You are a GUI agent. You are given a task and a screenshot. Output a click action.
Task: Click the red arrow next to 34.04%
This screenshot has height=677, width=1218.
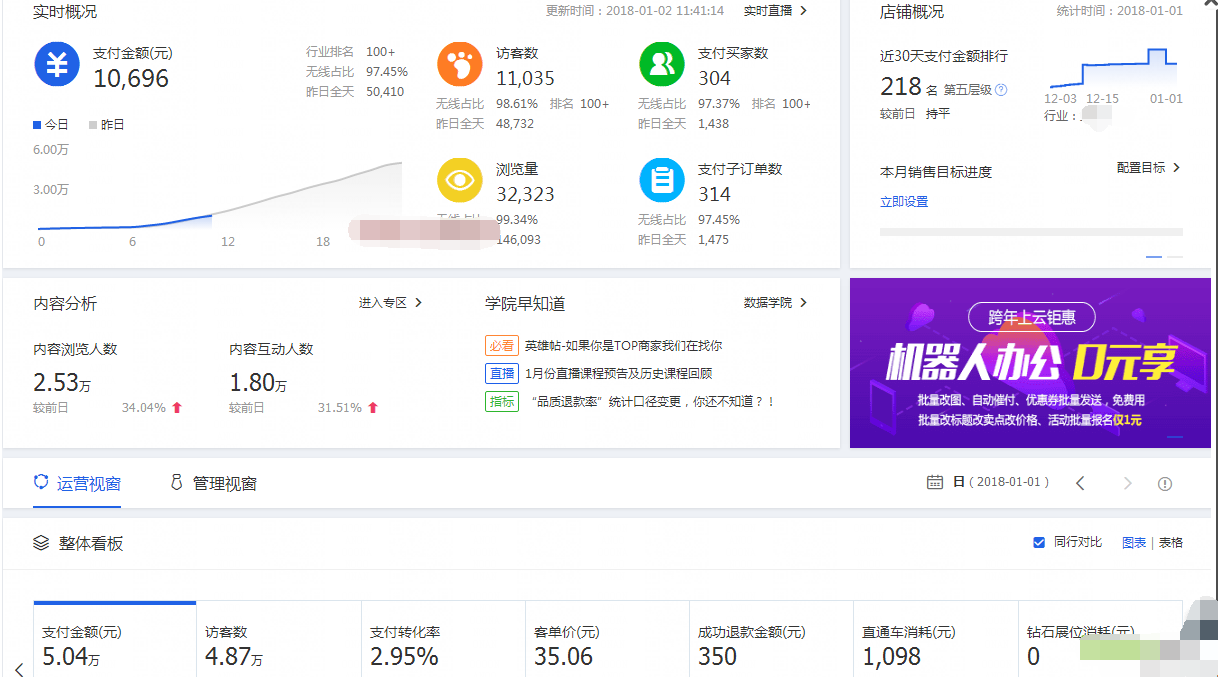tap(177, 407)
